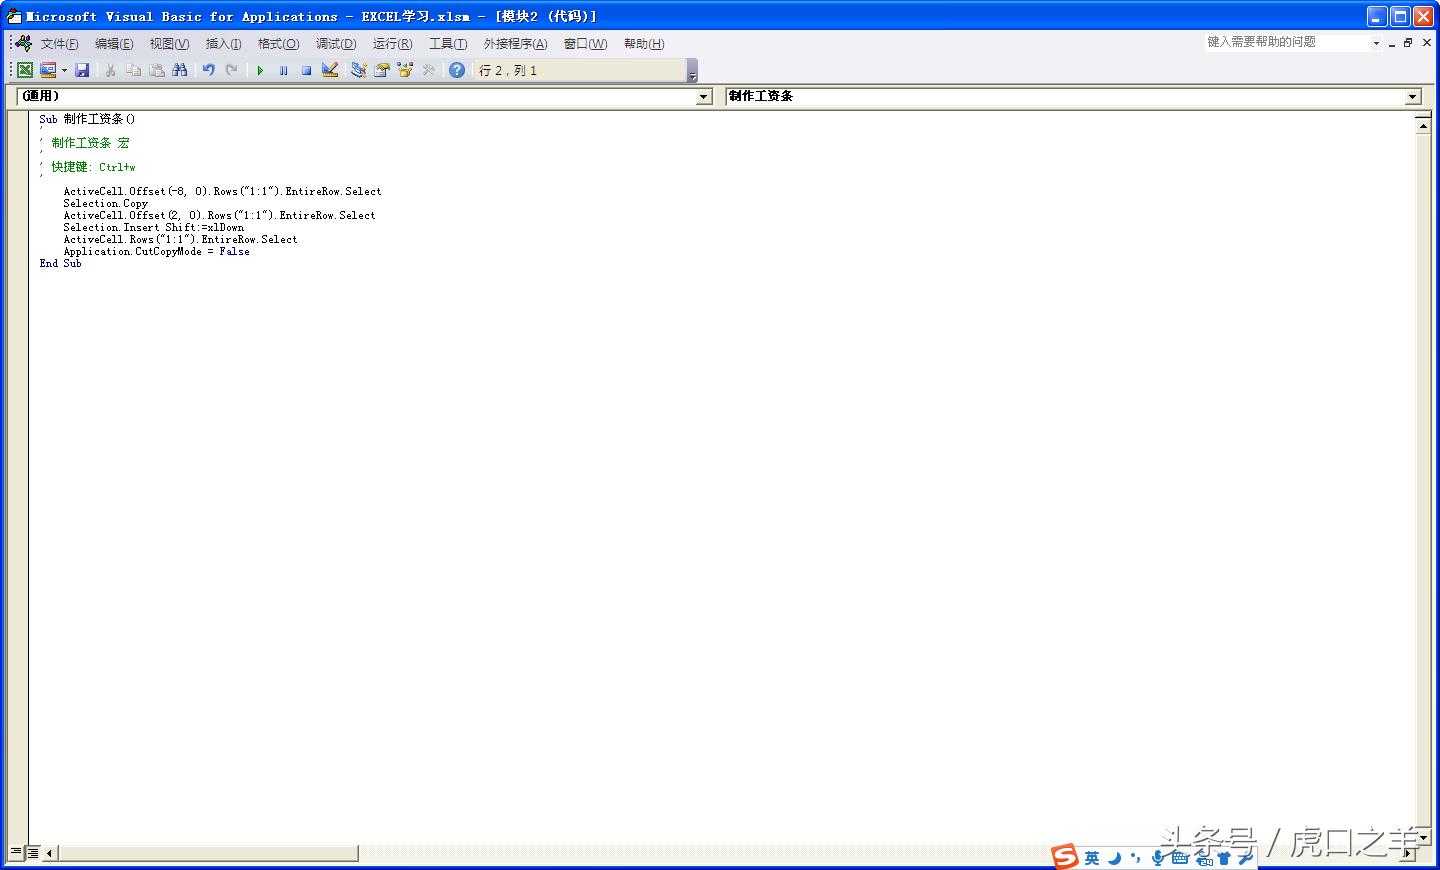Open the 外接程序(A) menu

click(x=515, y=44)
